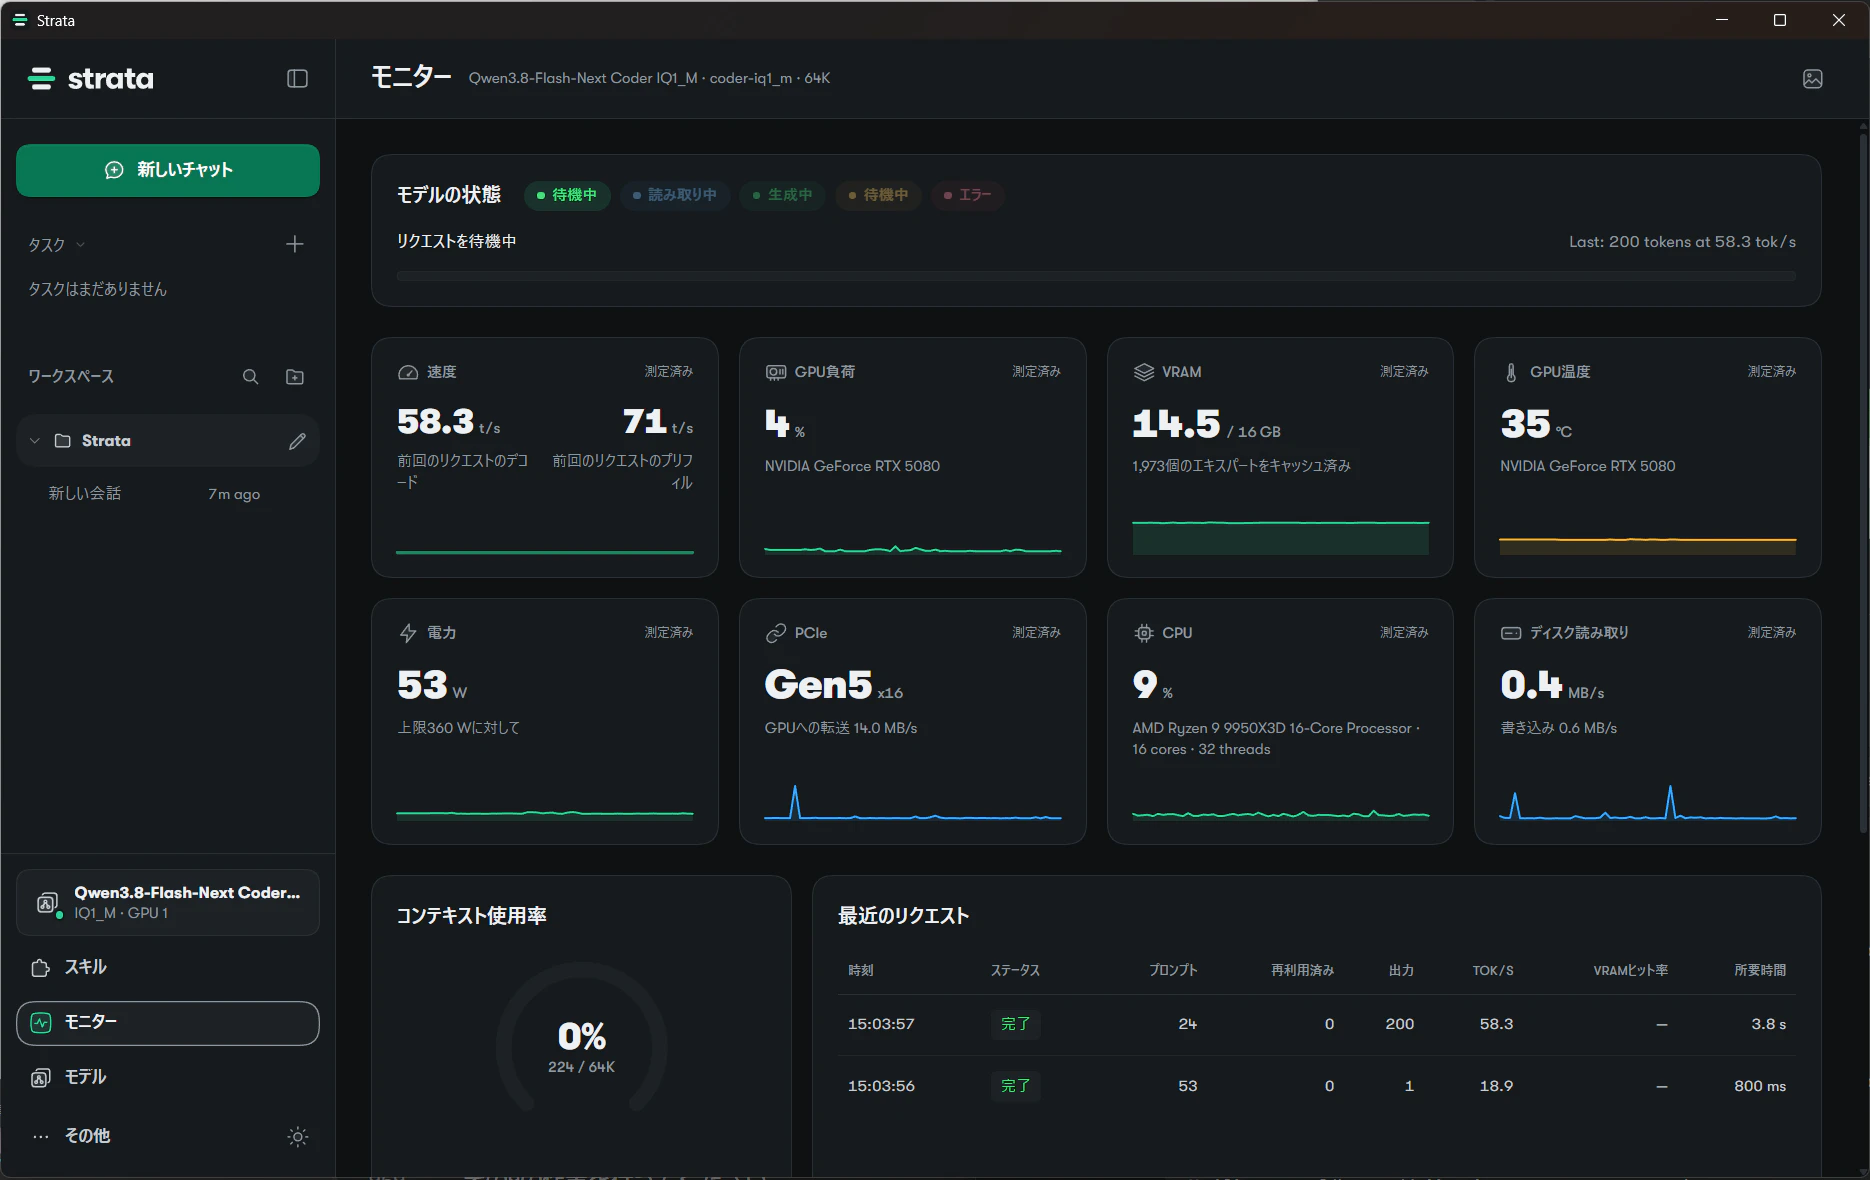Click the thermometer icon on the GPU温度 card
Viewport: 1870px width, 1180px height.
[1511, 372]
